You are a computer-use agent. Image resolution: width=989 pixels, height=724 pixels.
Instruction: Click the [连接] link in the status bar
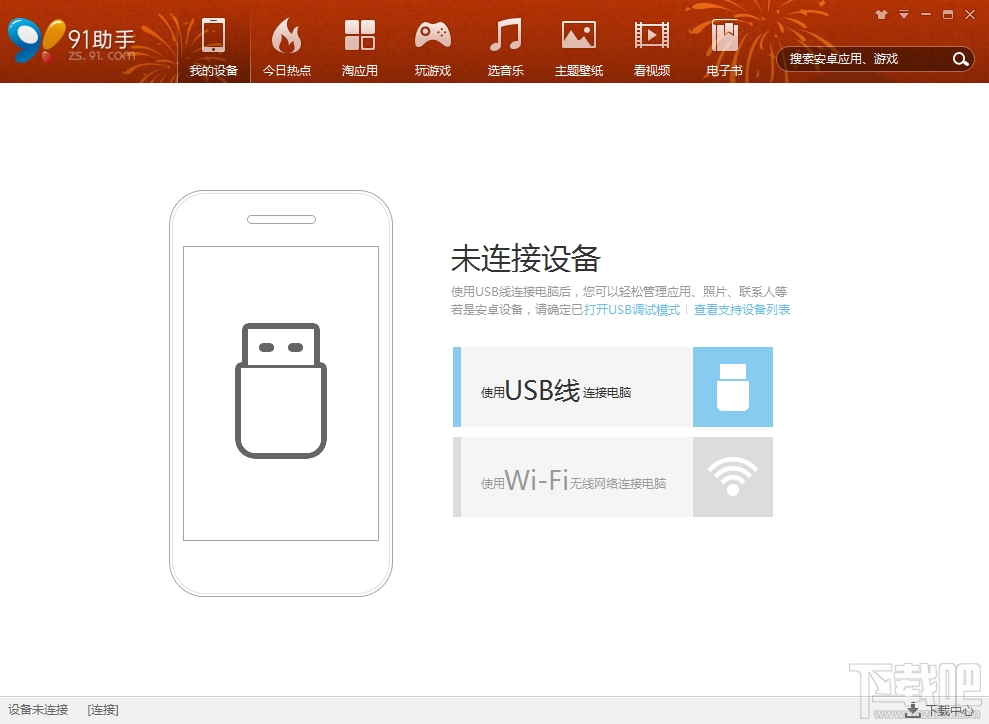[103, 710]
